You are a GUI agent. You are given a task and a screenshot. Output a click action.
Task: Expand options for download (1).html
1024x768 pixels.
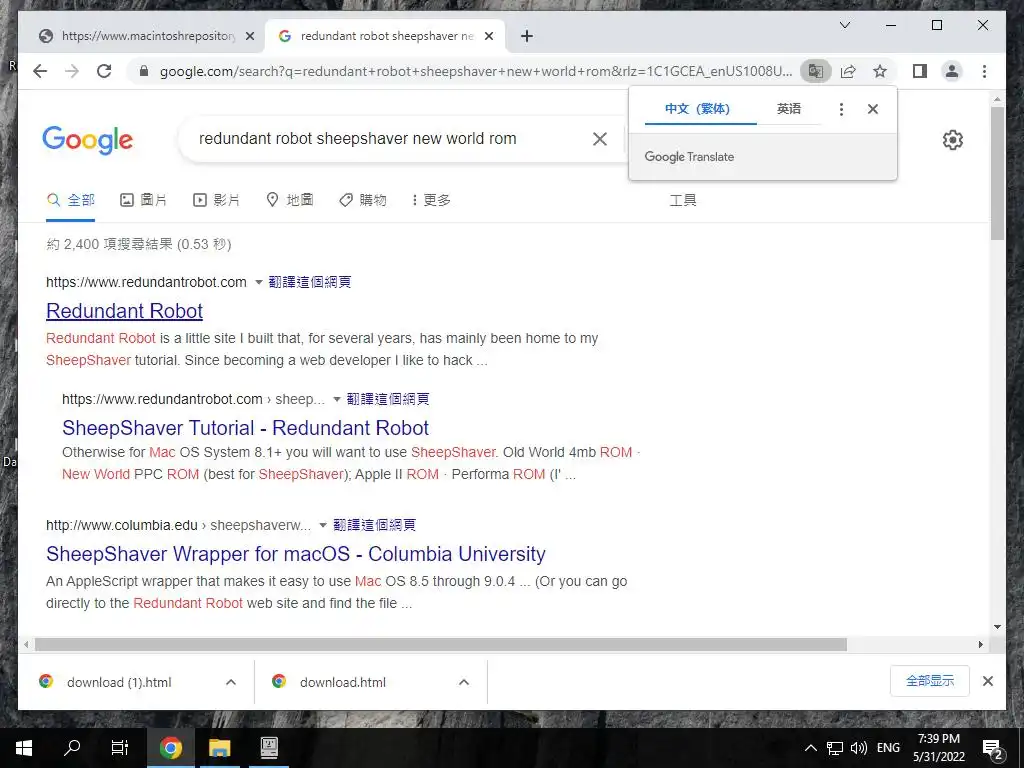[231, 682]
